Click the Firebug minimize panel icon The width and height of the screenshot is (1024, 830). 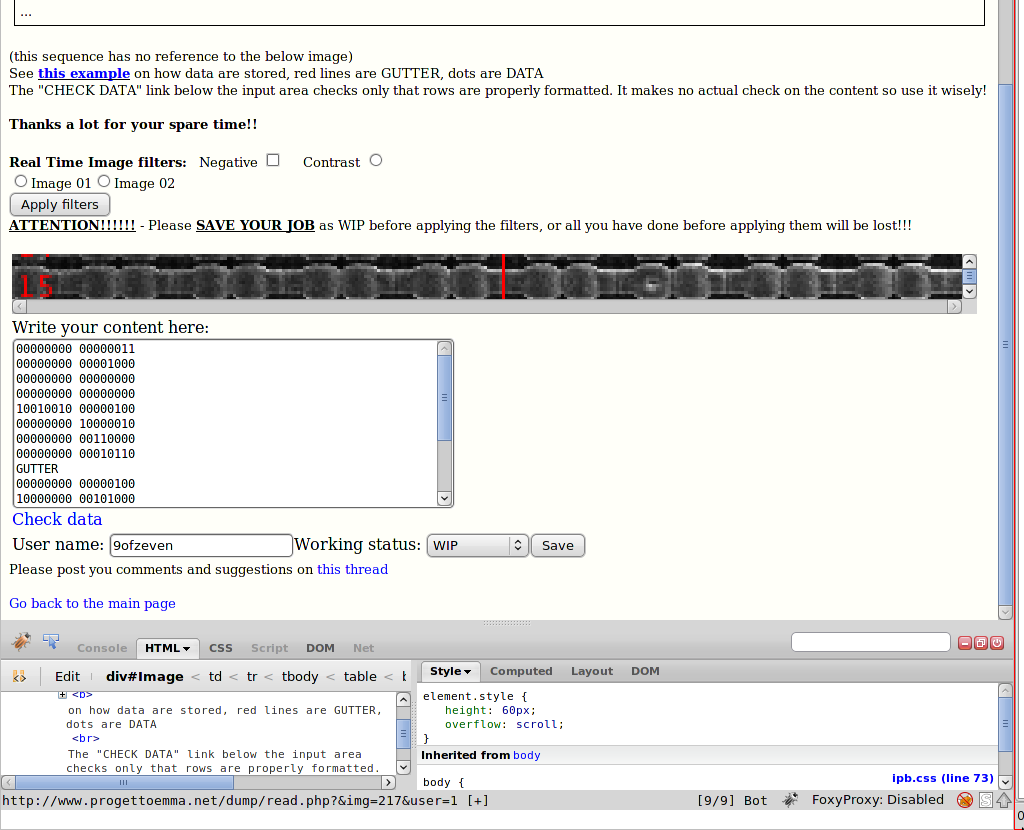pos(966,643)
